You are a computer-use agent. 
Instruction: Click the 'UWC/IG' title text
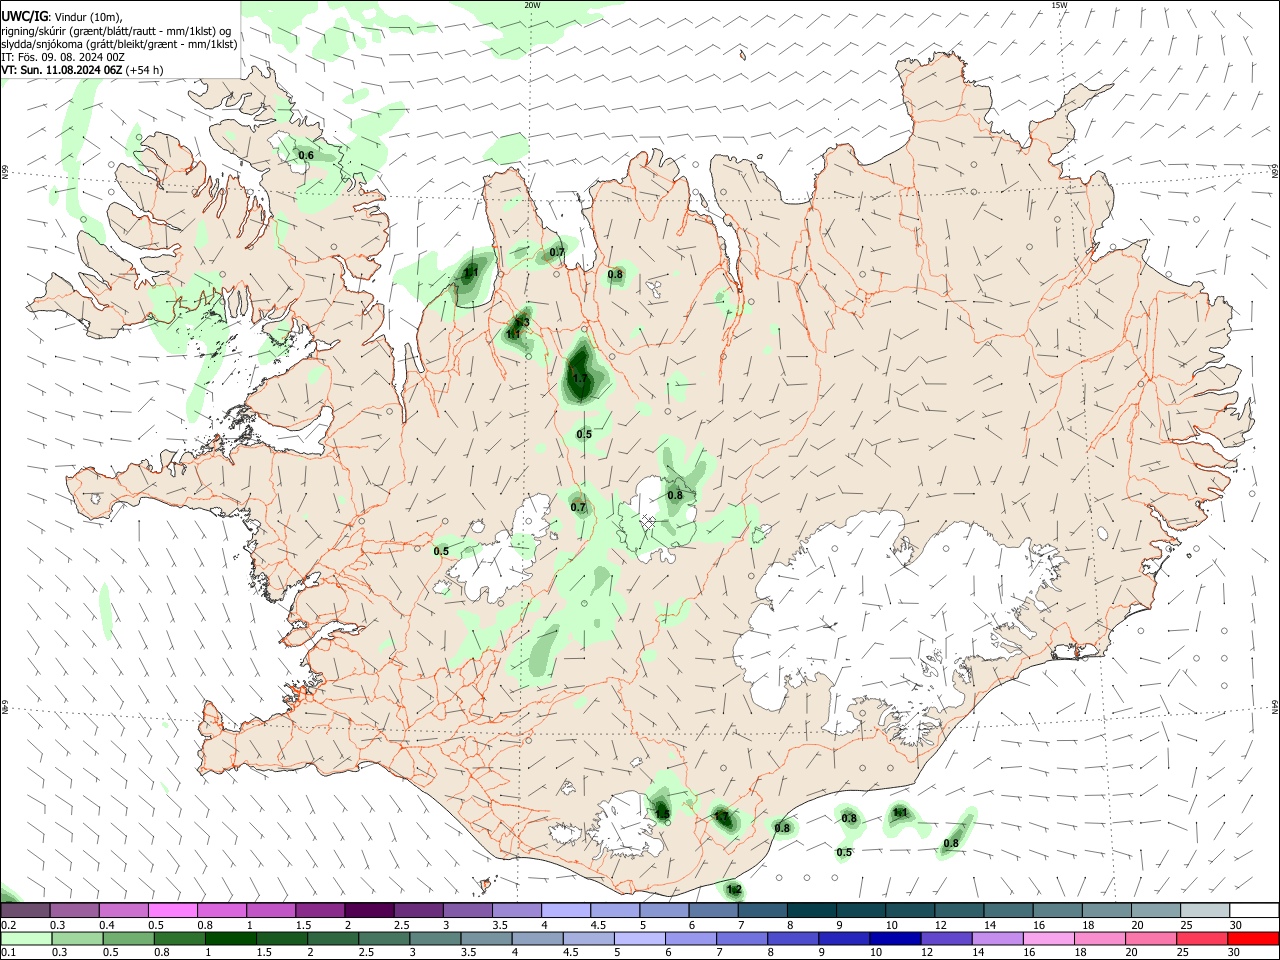tap(24, 16)
